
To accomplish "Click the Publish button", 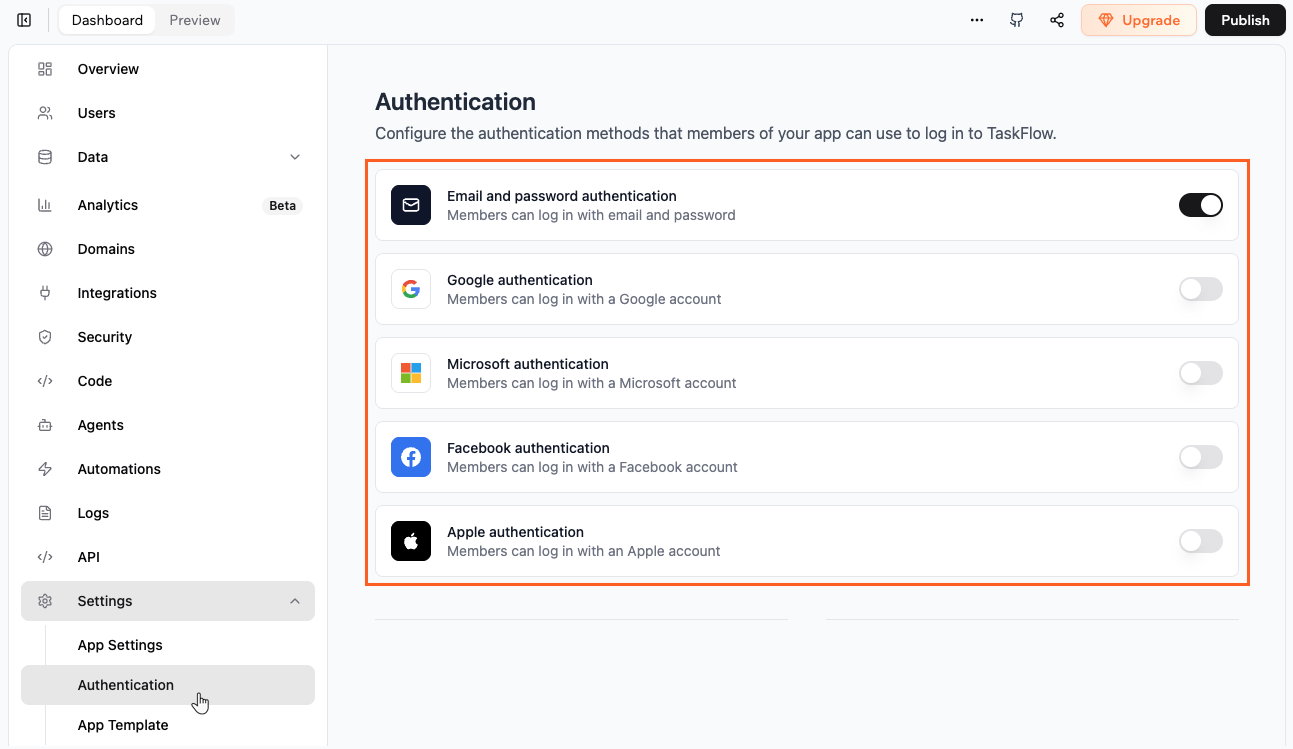I will [x=1244, y=20].
